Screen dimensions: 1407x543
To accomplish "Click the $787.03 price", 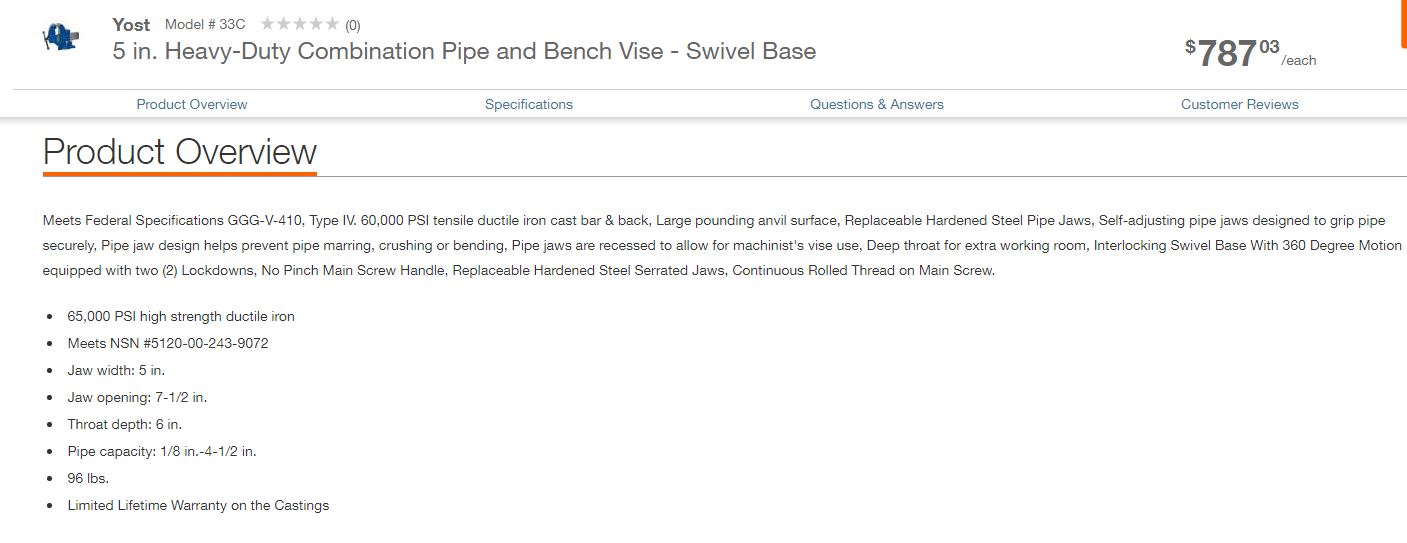I will 1238,53.
